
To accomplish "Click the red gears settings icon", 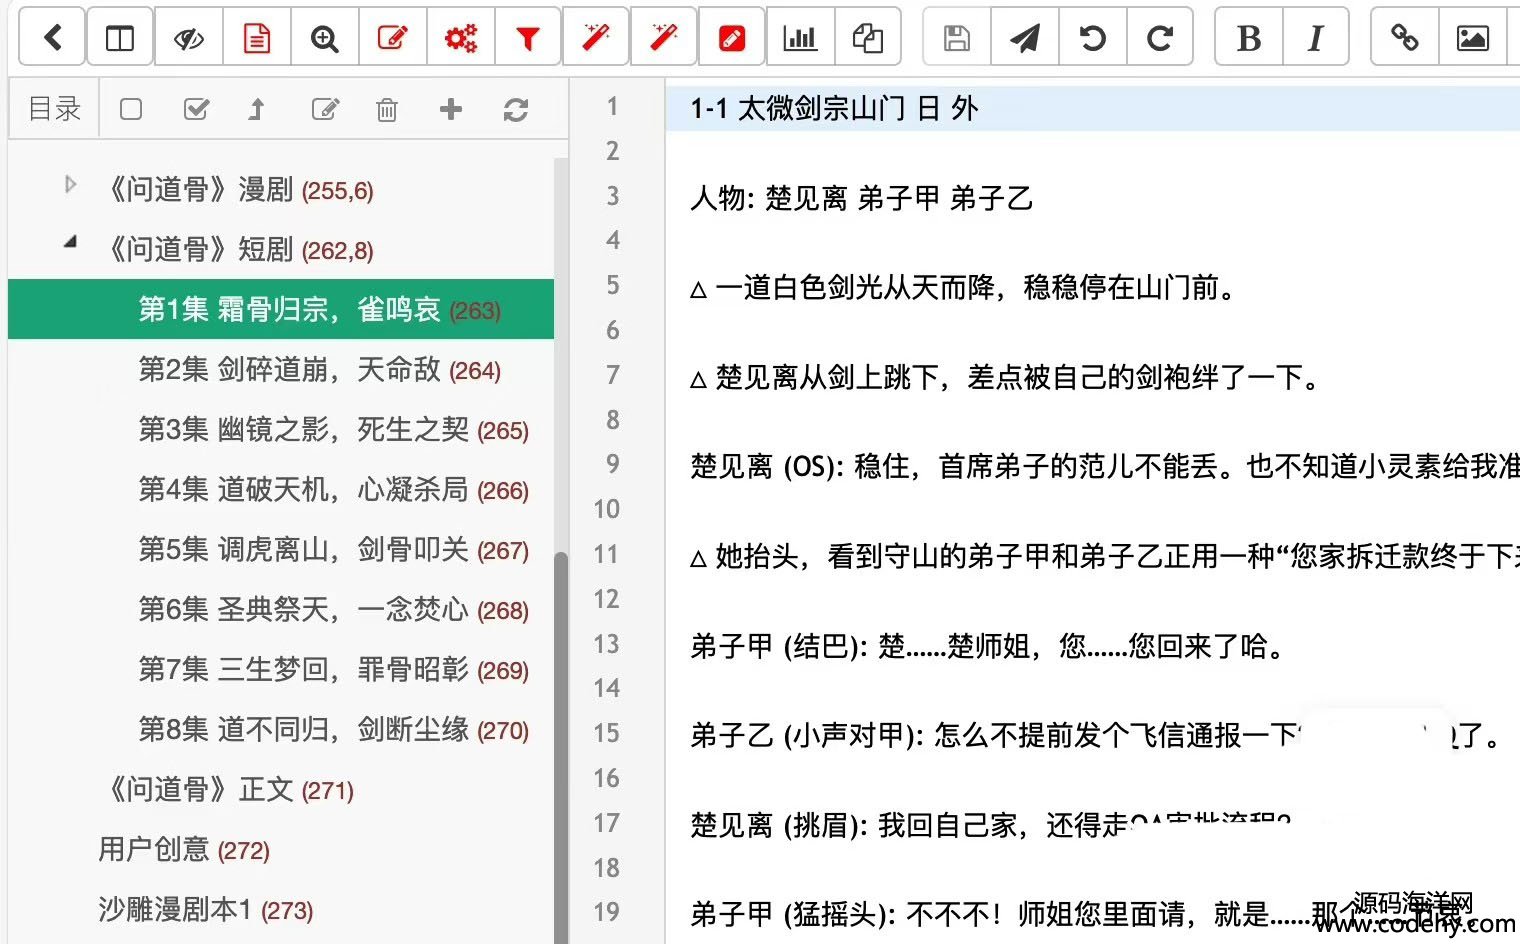I will pos(460,38).
